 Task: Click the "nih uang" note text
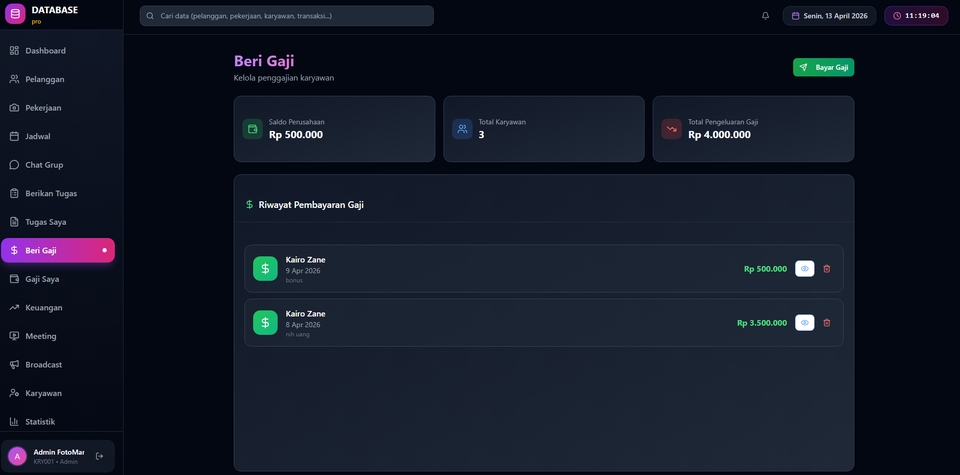coord(298,334)
